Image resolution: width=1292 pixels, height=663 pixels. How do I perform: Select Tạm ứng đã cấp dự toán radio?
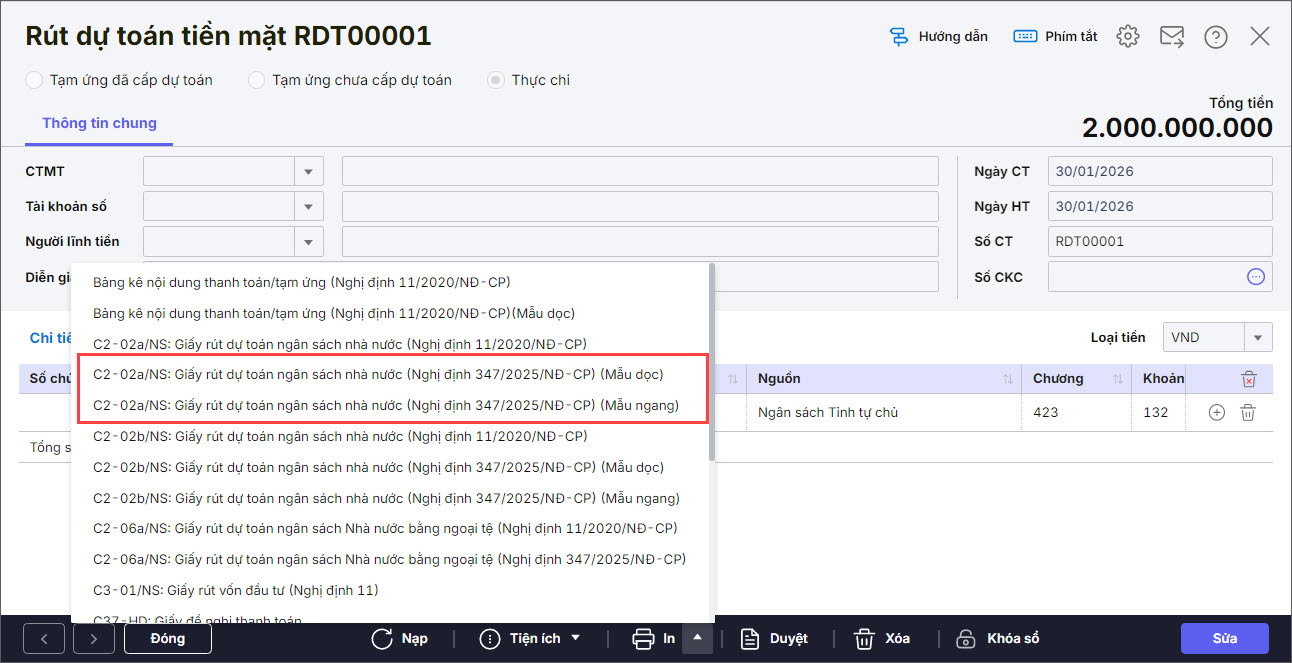[35, 80]
